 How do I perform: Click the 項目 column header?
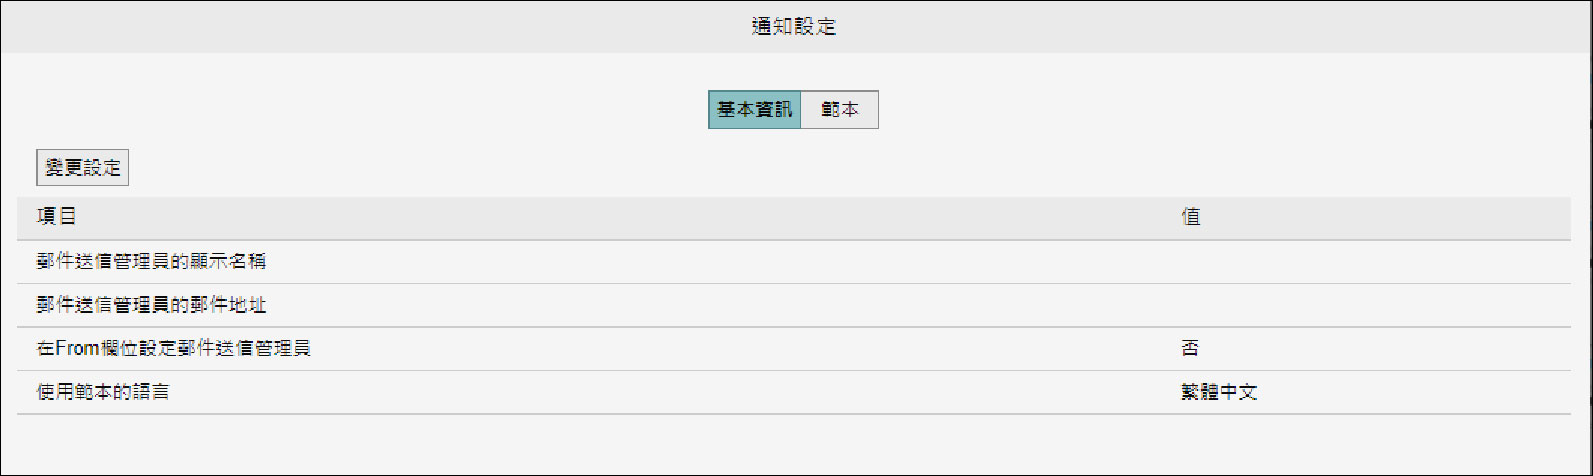click(57, 217)
